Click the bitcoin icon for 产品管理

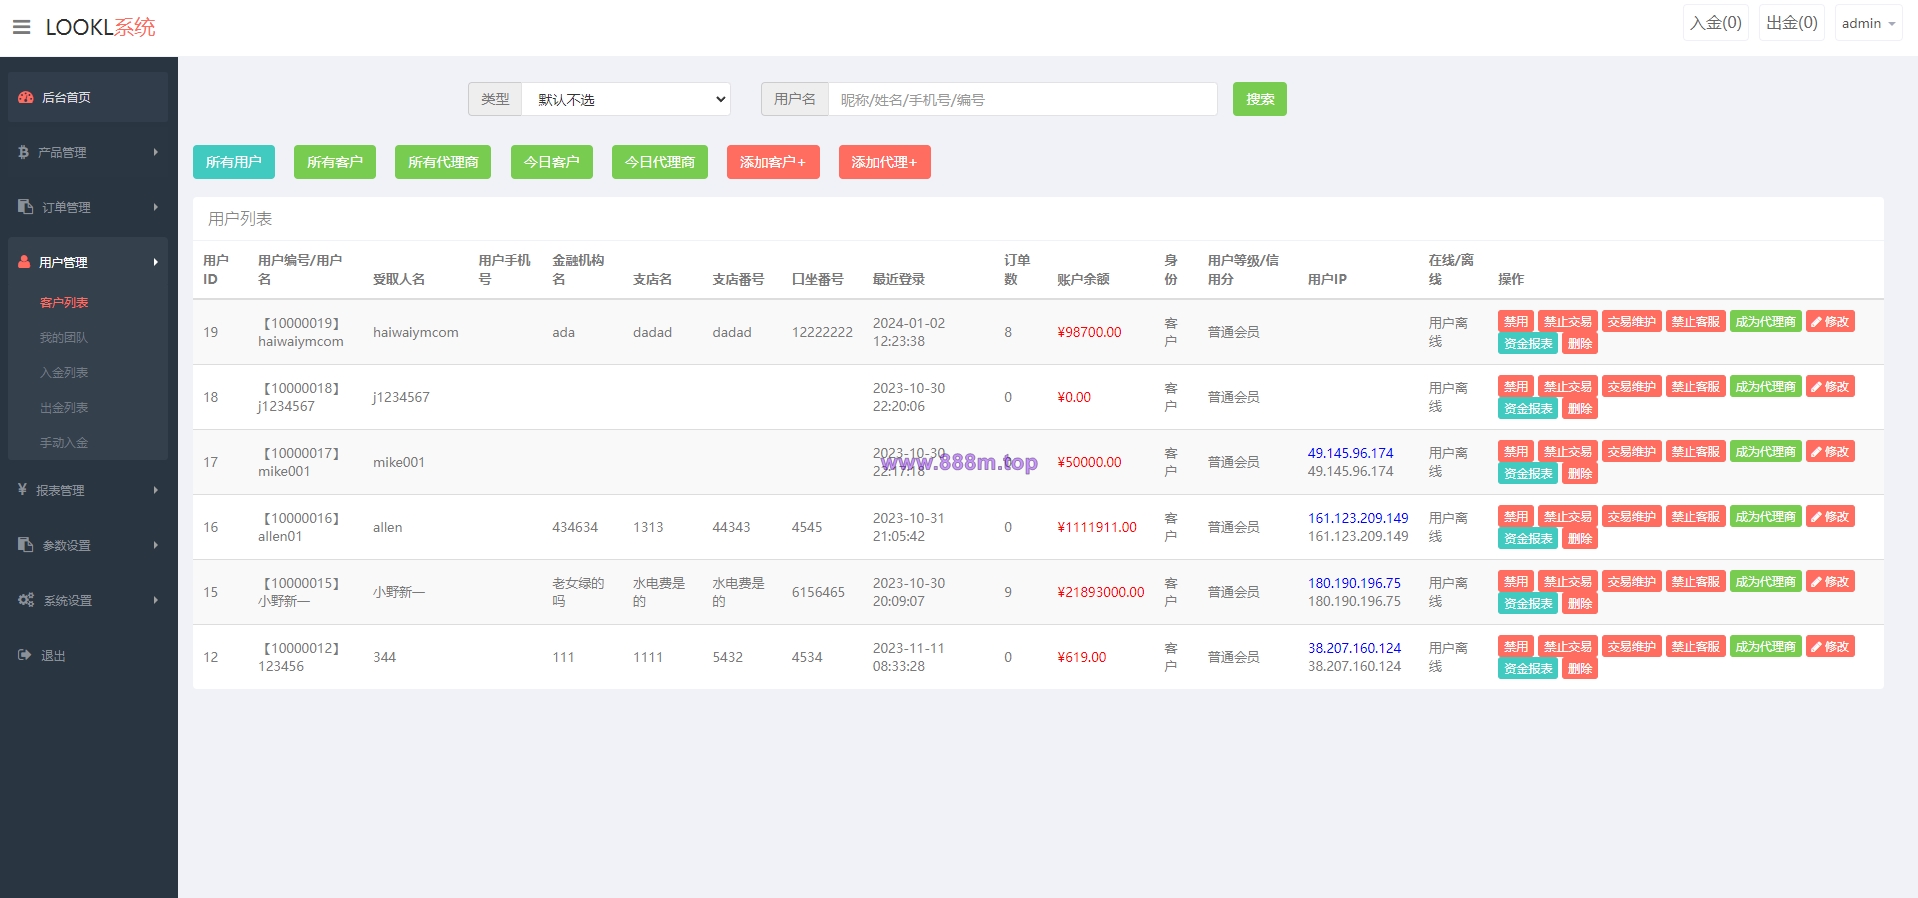click(x=23, y=152)
